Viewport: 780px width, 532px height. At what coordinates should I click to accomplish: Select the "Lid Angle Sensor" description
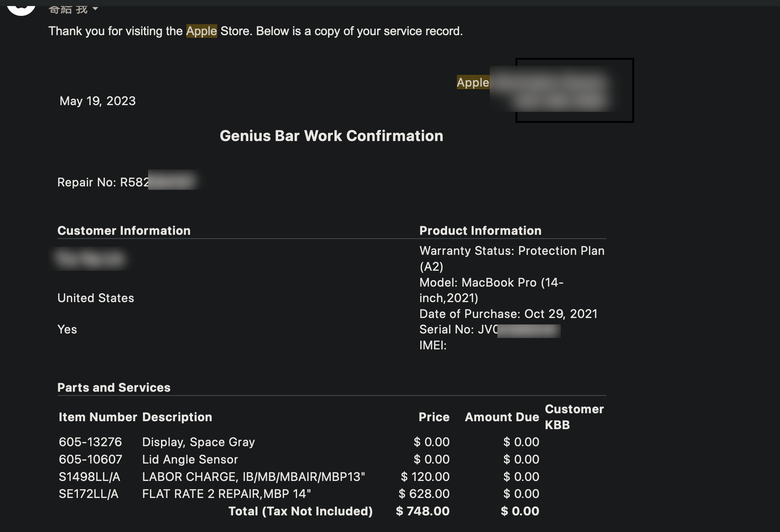[190, 459]
